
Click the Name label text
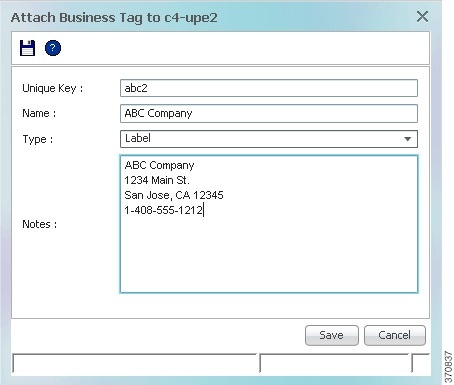tap(39, 113)
